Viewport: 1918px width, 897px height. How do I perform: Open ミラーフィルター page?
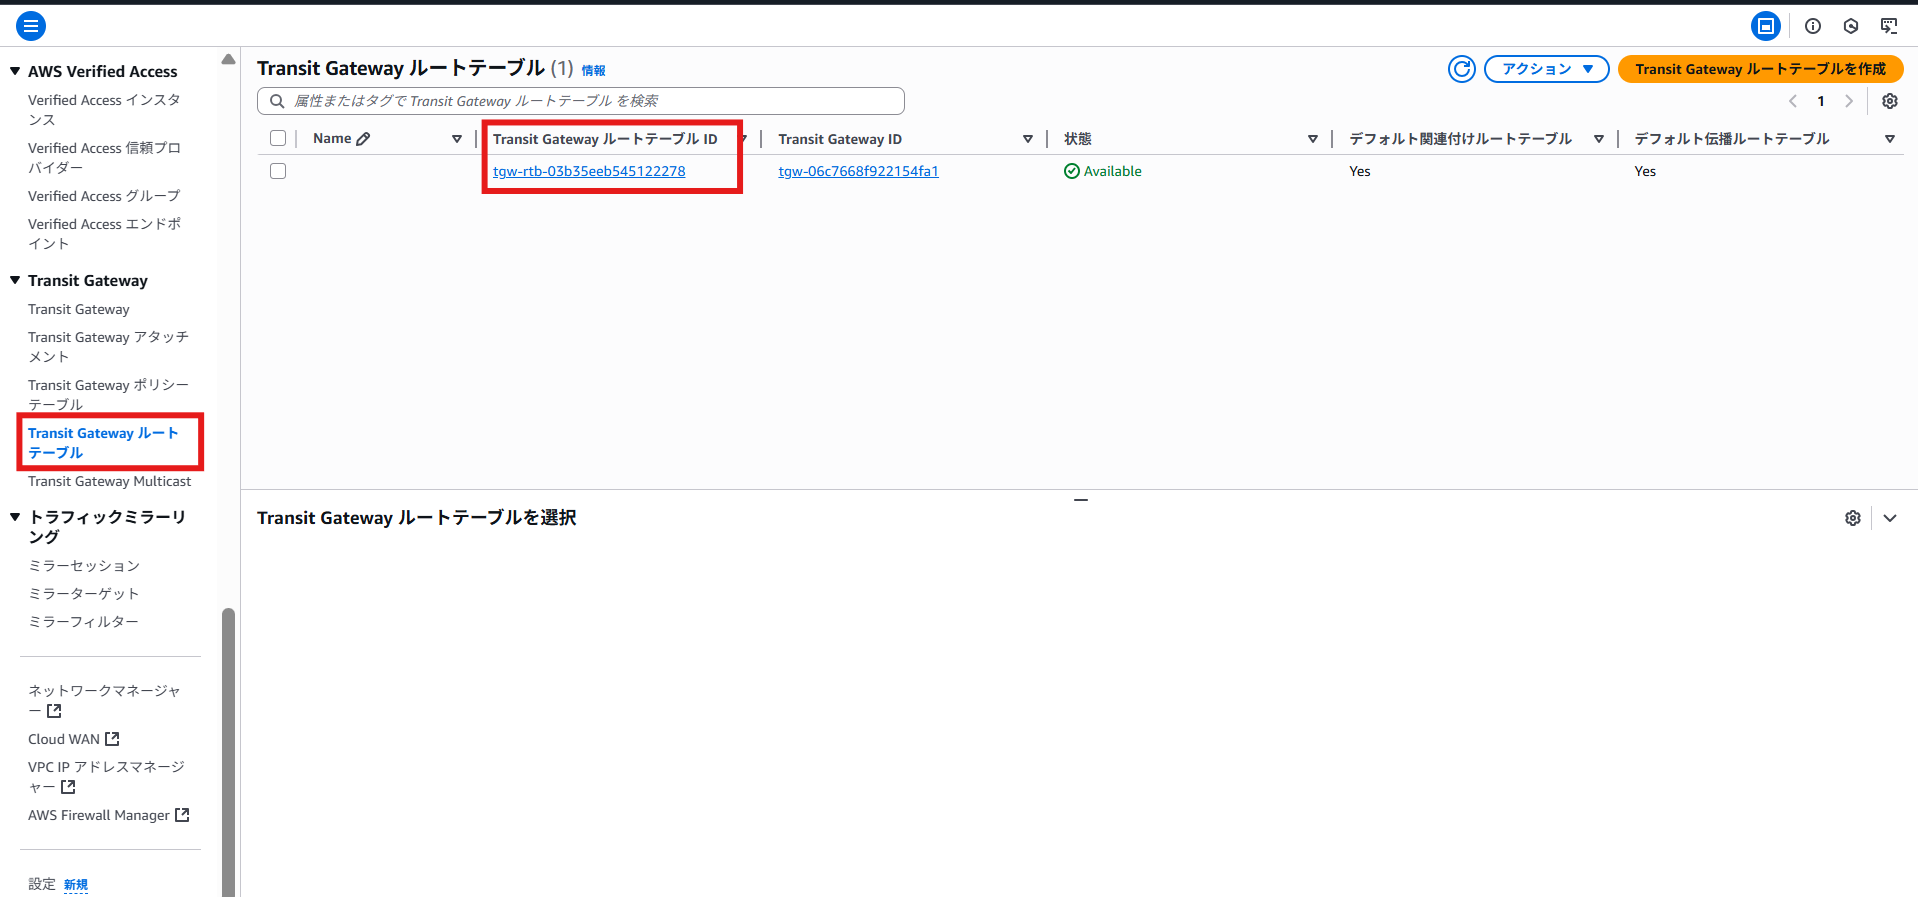coord(84,622)
